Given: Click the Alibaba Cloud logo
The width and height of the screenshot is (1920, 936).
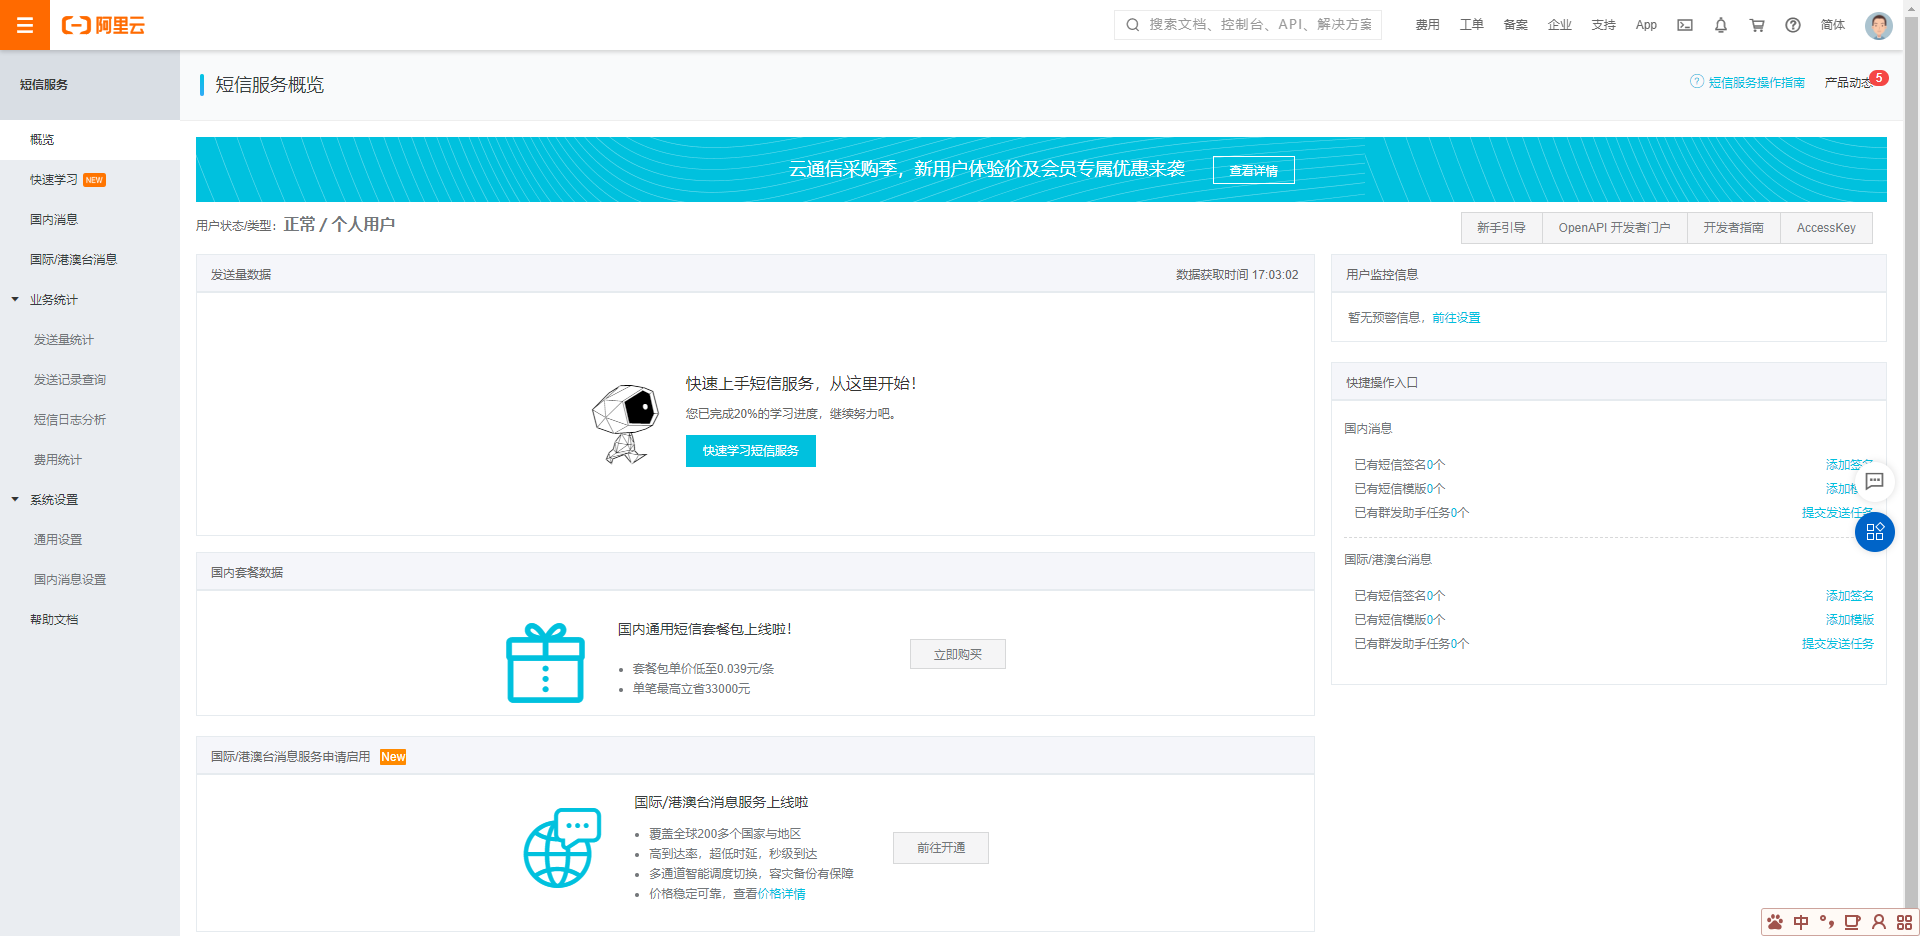Looking at the screenshot, I should 103,25.
